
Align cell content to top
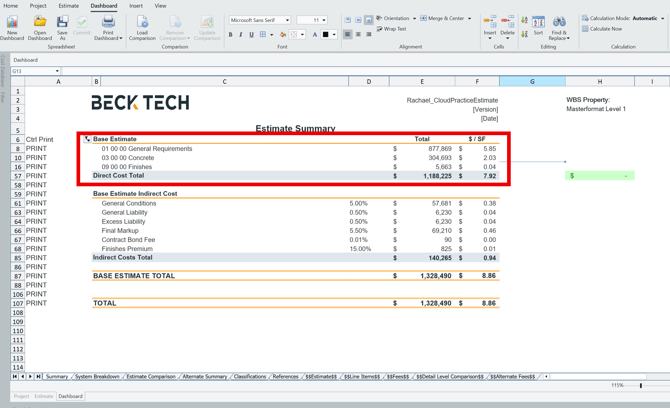click(348, 20)
